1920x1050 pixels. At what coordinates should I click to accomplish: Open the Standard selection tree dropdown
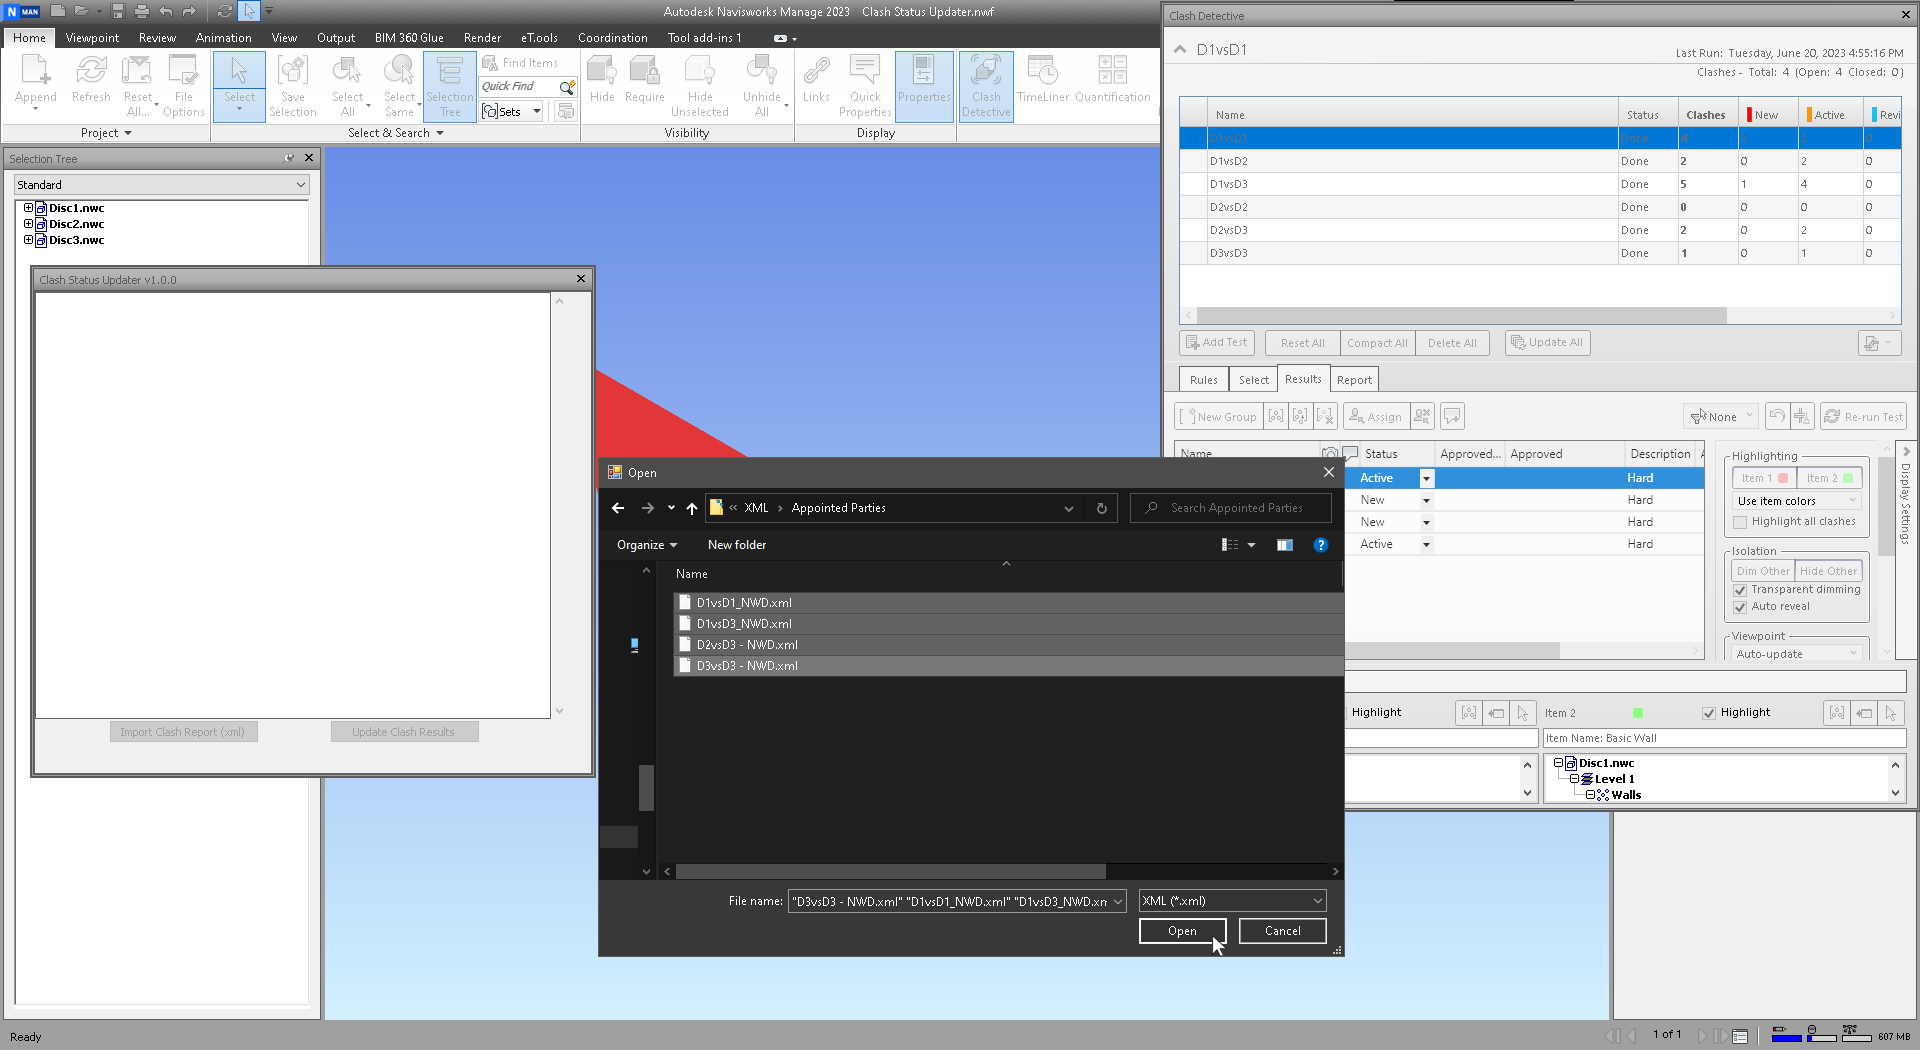[161, 185]
